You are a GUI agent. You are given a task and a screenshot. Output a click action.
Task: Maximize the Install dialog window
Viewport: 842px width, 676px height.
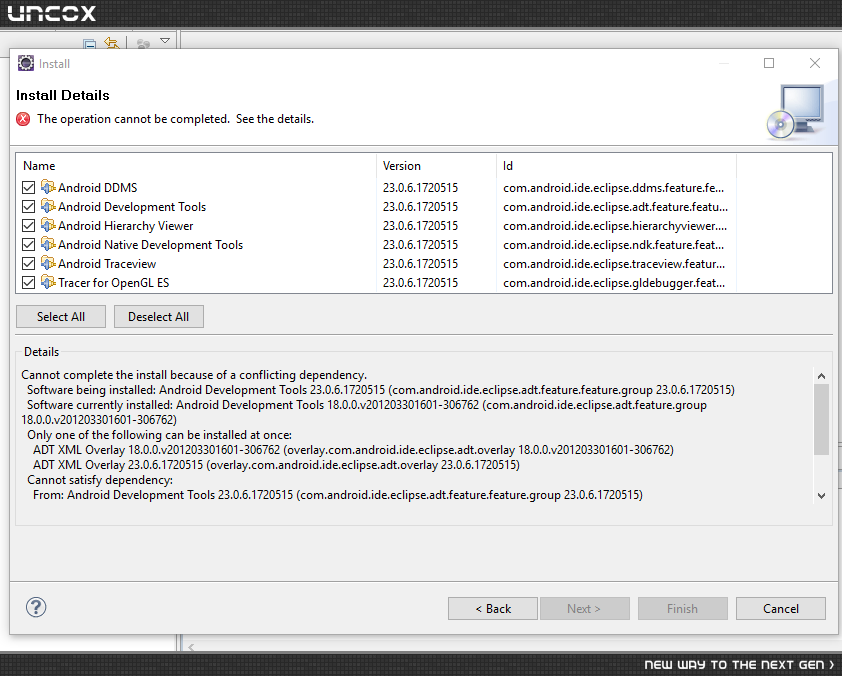(x=769, y=63)
